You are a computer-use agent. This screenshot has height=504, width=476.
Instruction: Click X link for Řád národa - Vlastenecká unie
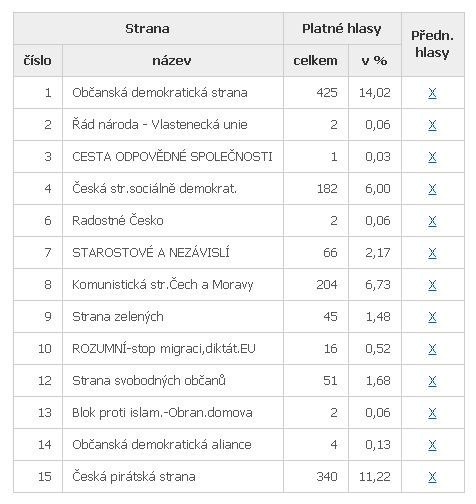point(432,125)
